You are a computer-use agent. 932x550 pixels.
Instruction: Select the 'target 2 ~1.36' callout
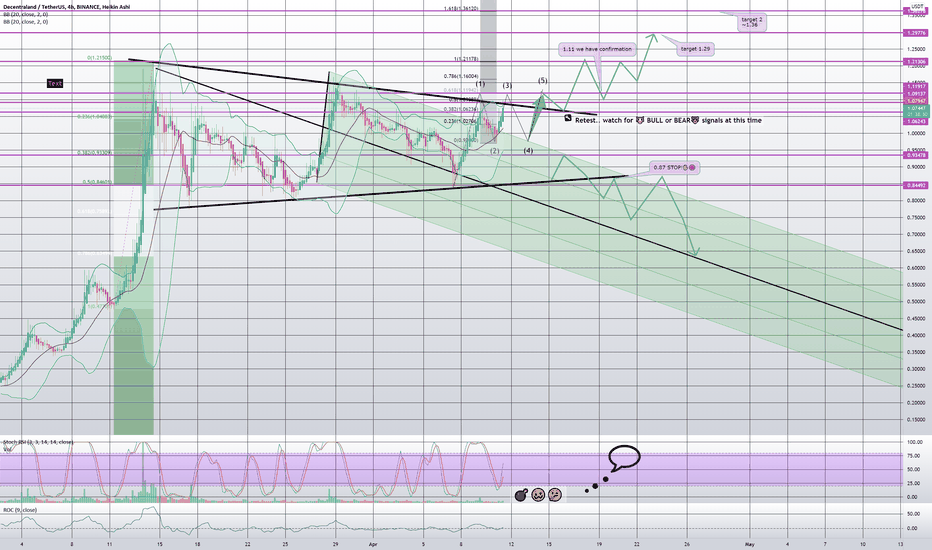click(751, 23)
